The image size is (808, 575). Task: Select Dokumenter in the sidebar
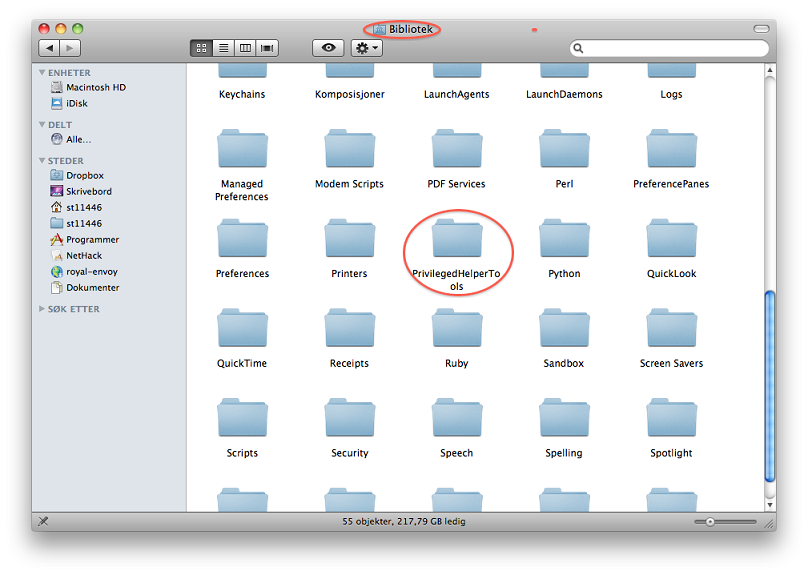pyautogui.click(x=92, y=288)
